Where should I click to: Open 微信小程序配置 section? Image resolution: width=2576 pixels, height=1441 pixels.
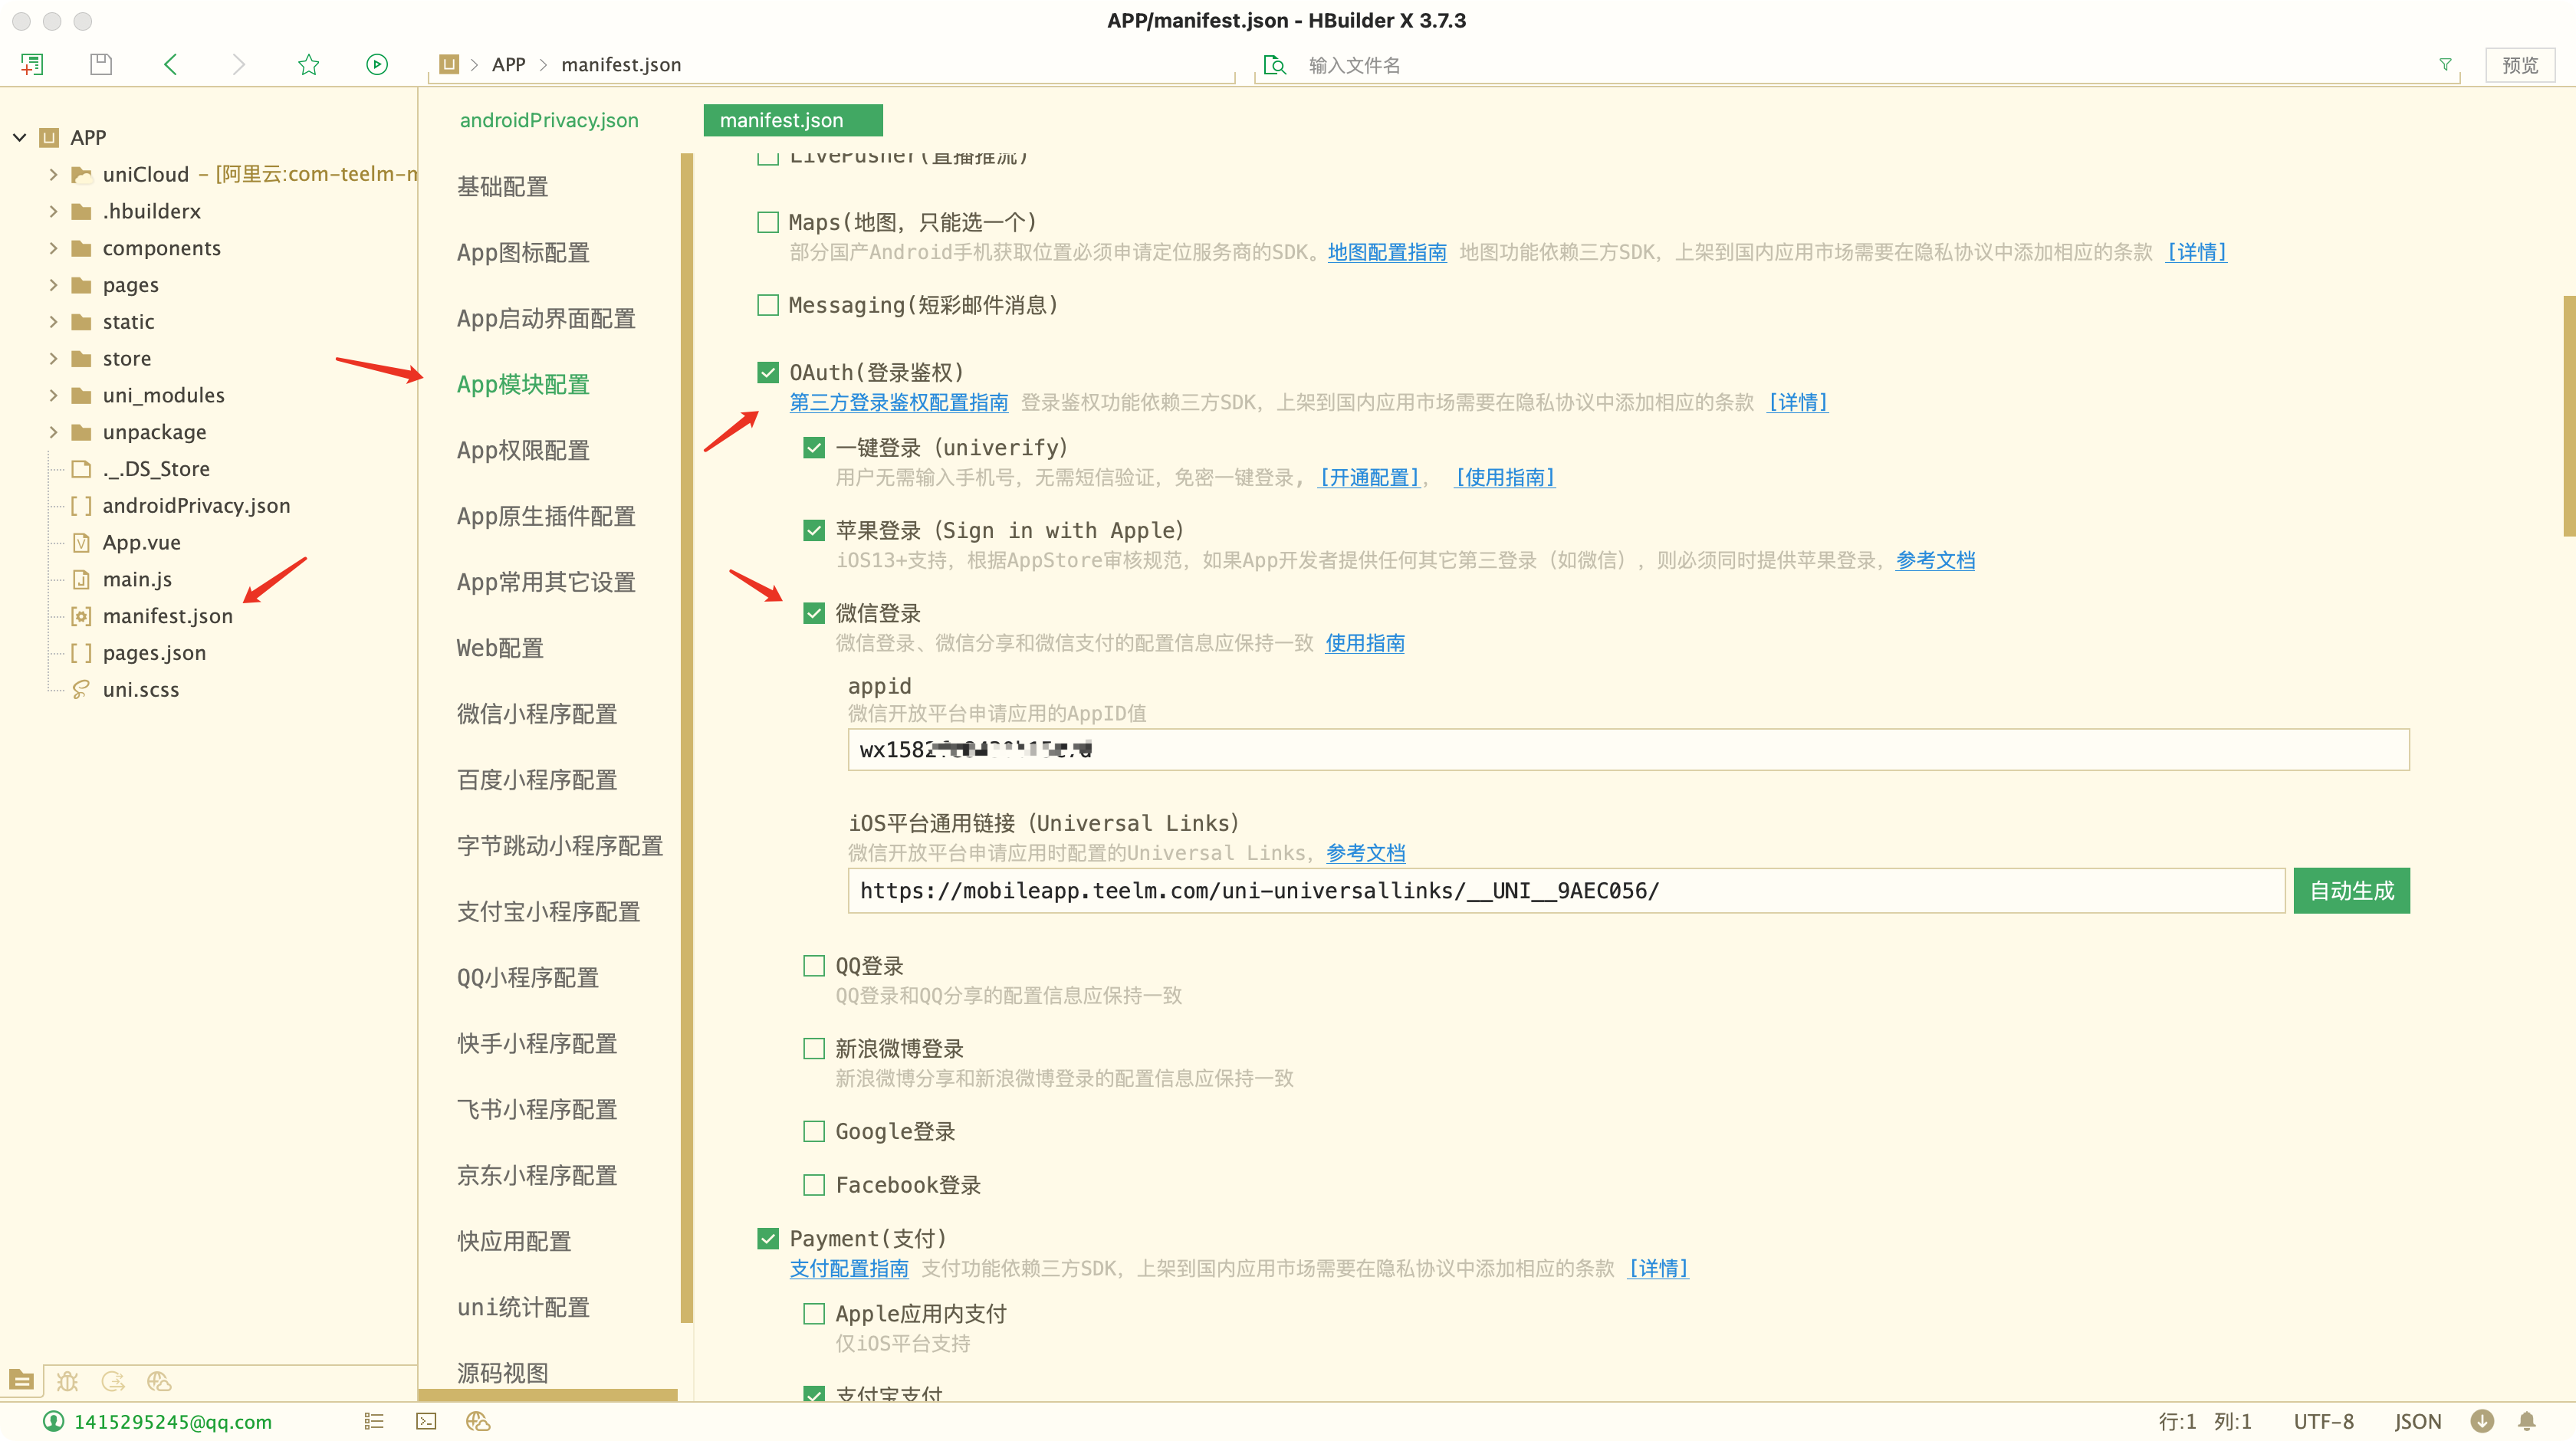537,714
